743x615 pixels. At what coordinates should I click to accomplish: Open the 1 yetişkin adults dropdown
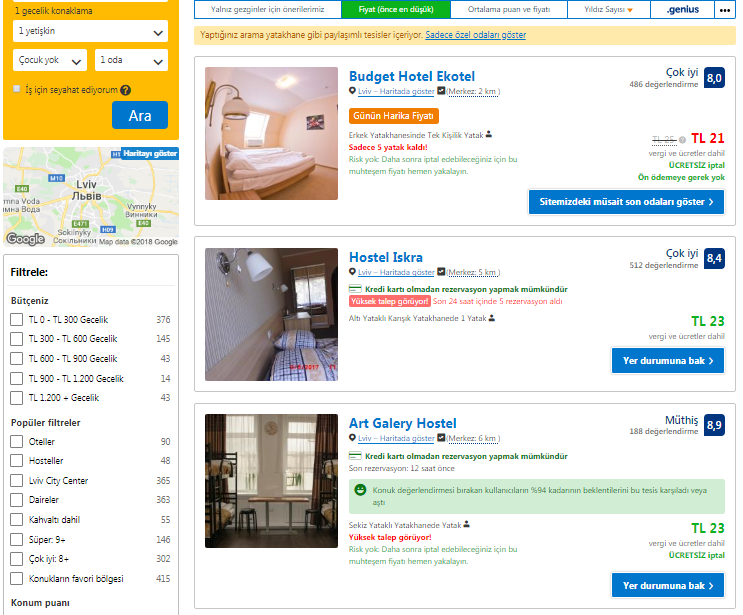click(91, 32)
